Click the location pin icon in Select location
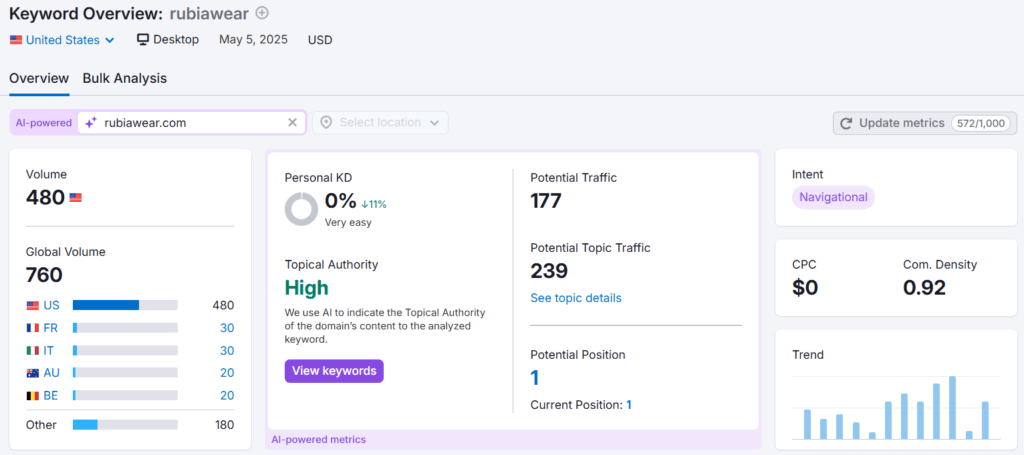 pyautogui.click(x=326, y=122)
